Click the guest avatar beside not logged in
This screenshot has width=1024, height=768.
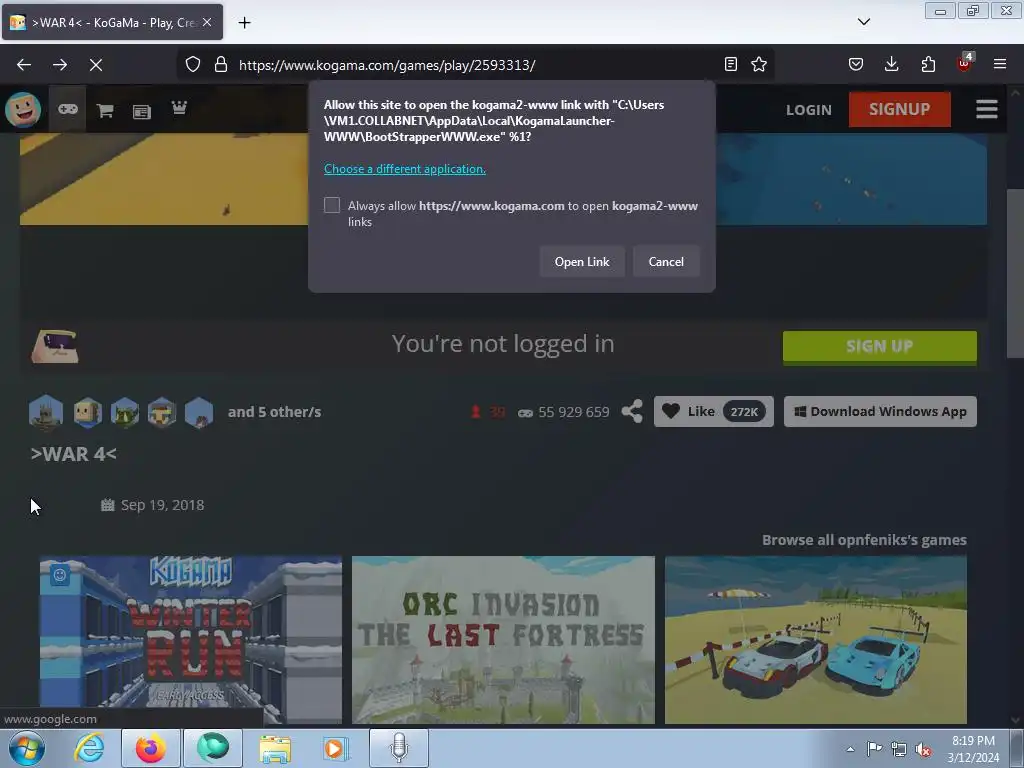click(55, 346)
